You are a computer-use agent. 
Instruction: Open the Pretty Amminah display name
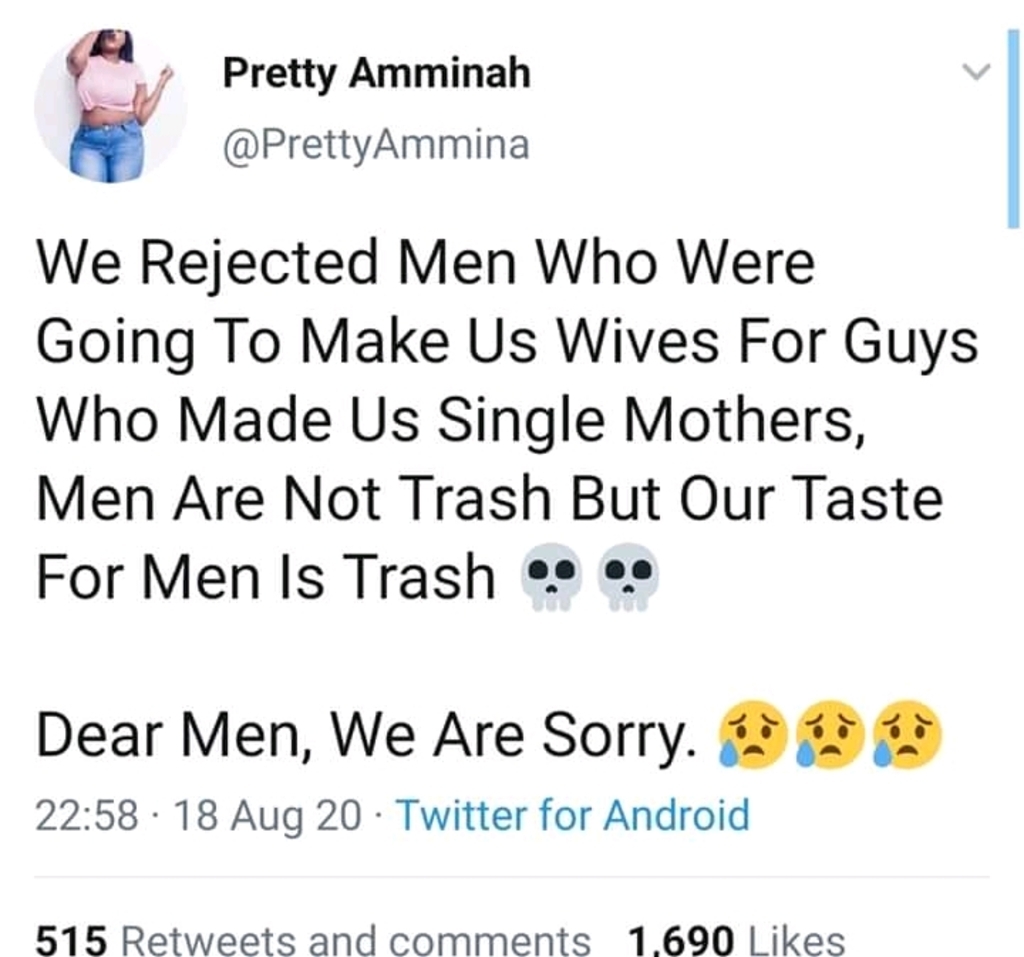[376, 74]
